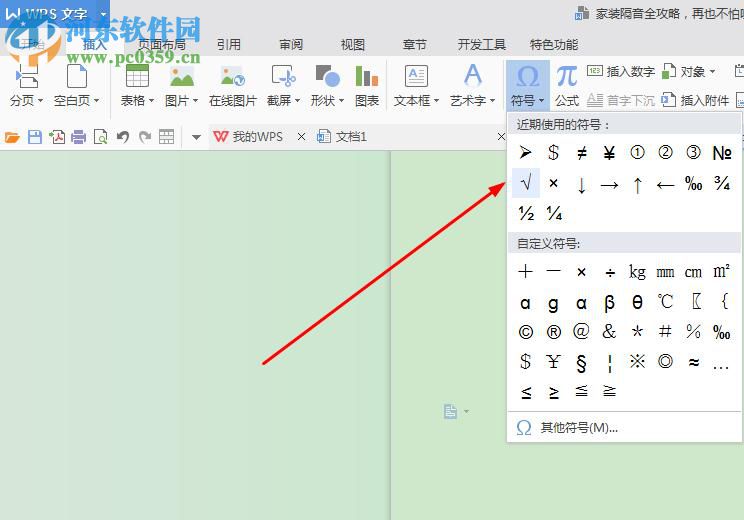Pick the ℃ degree Celsius symbol

665,302
